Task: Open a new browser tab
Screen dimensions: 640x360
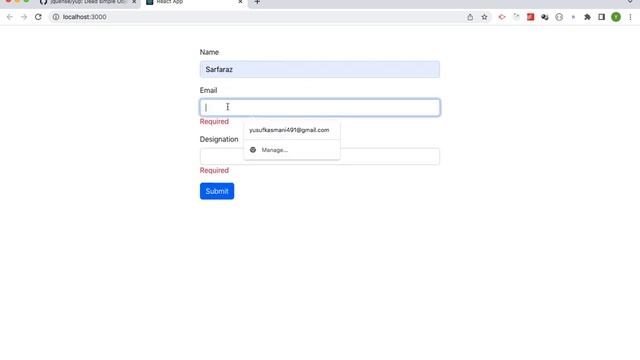Action: pyautogui.click(x=257, y=2)
